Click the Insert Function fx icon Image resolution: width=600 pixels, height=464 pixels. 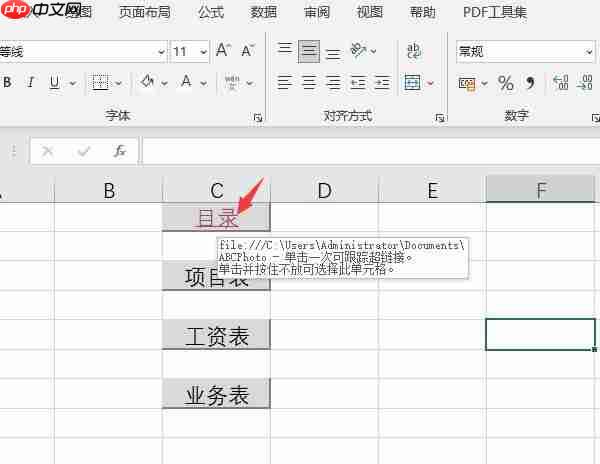[x=120, y=151]
